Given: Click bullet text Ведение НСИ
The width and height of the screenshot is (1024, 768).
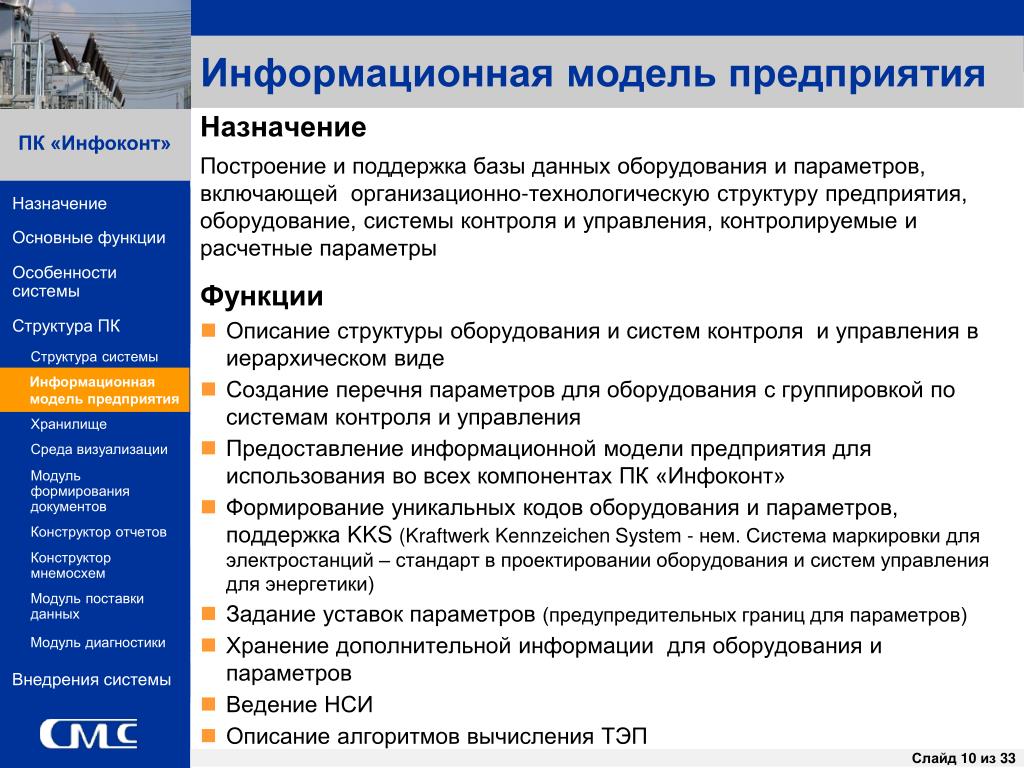Looking at the screenshot, I should (x=300, y=705).
